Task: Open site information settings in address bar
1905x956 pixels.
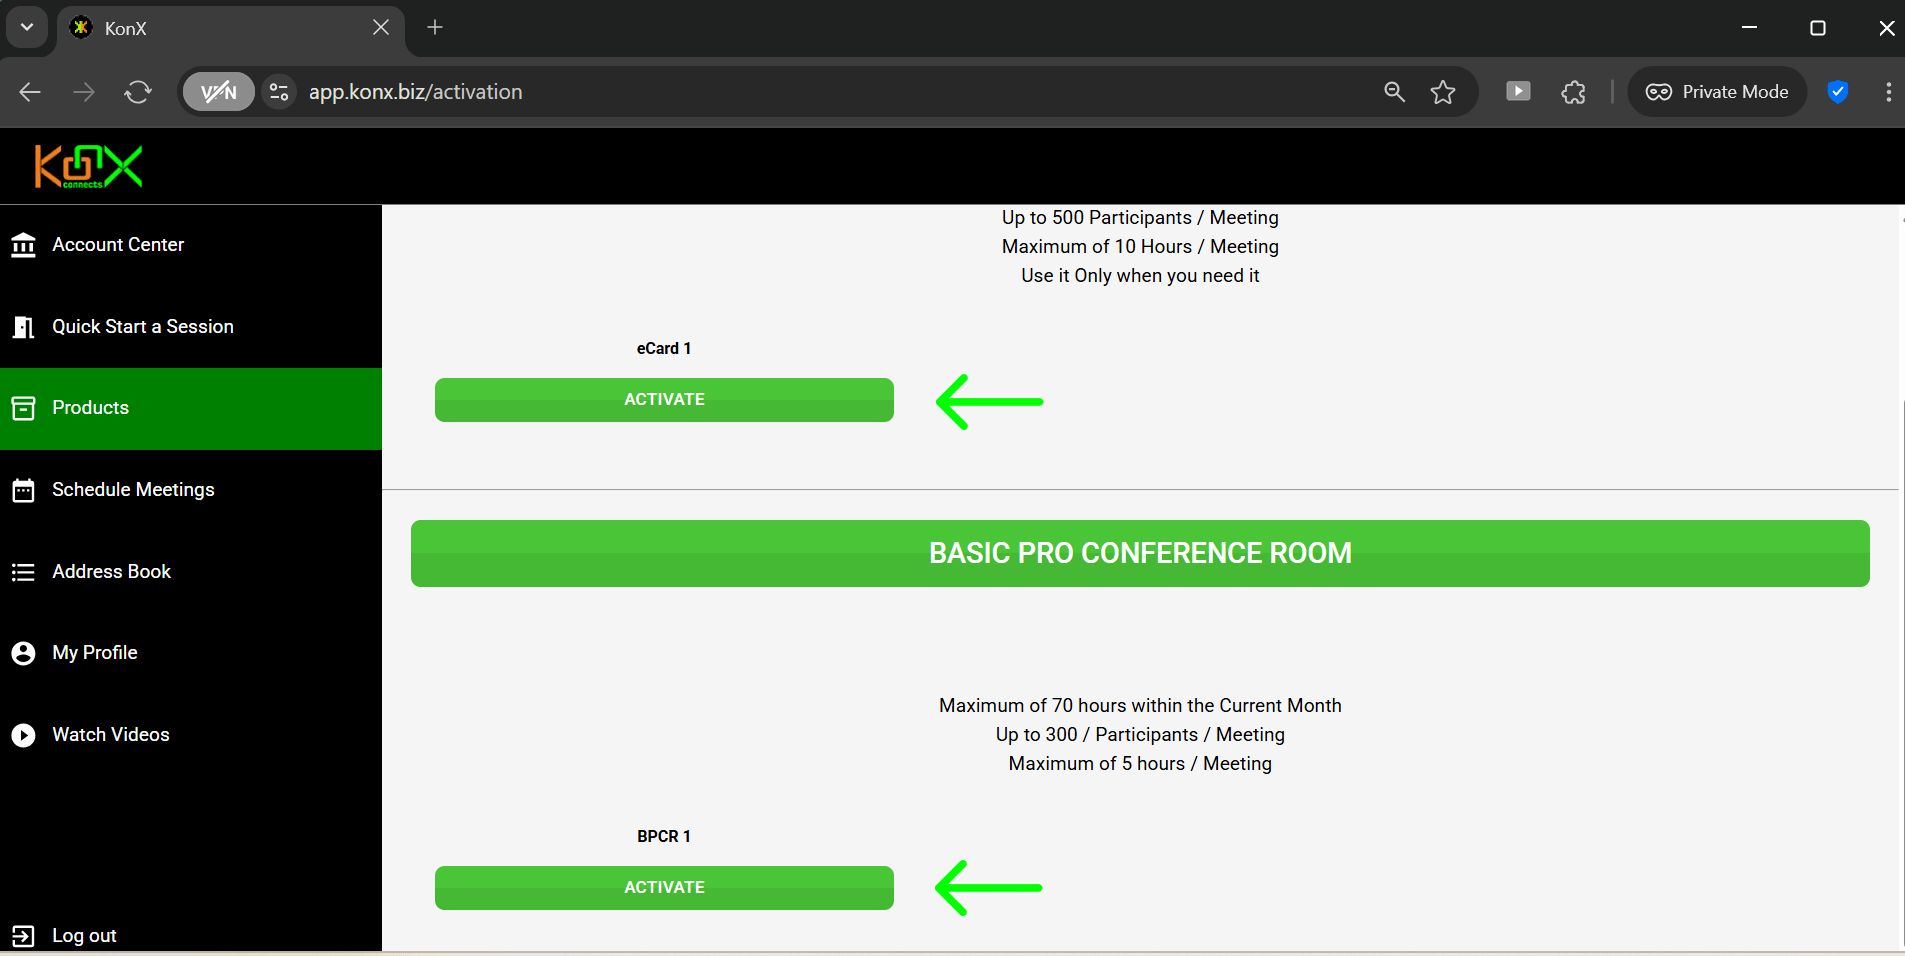Action: point(279,92)
